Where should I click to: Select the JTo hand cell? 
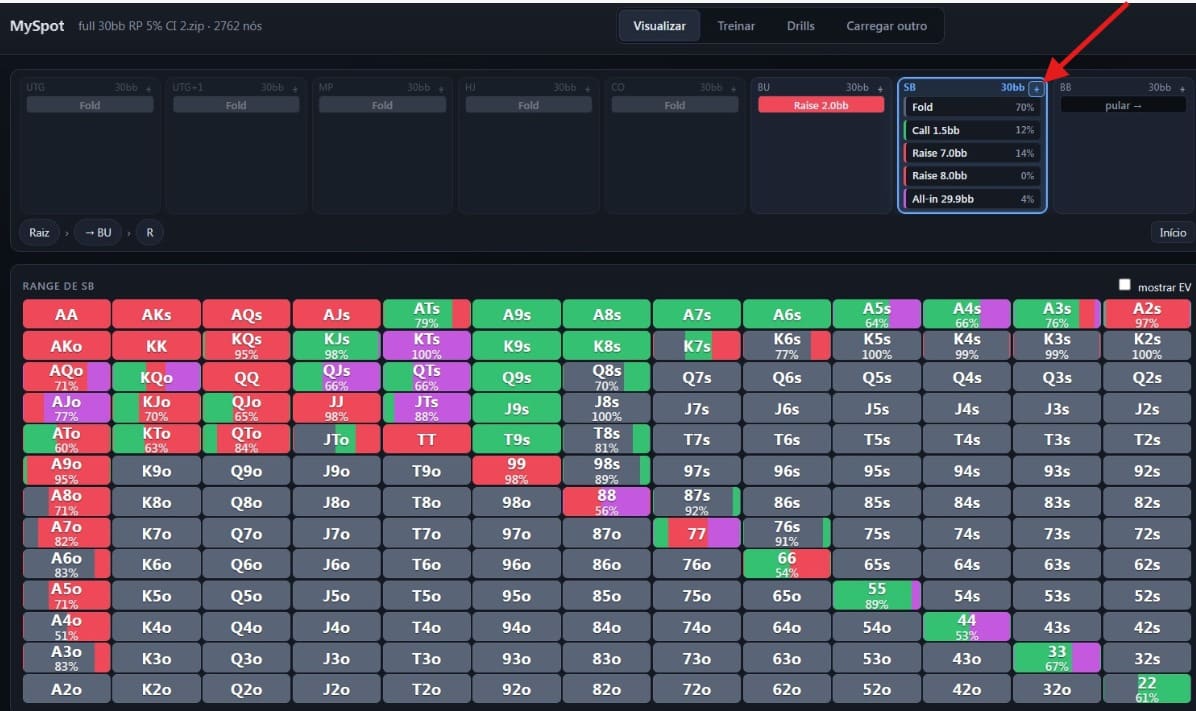(x=336, y=439)
